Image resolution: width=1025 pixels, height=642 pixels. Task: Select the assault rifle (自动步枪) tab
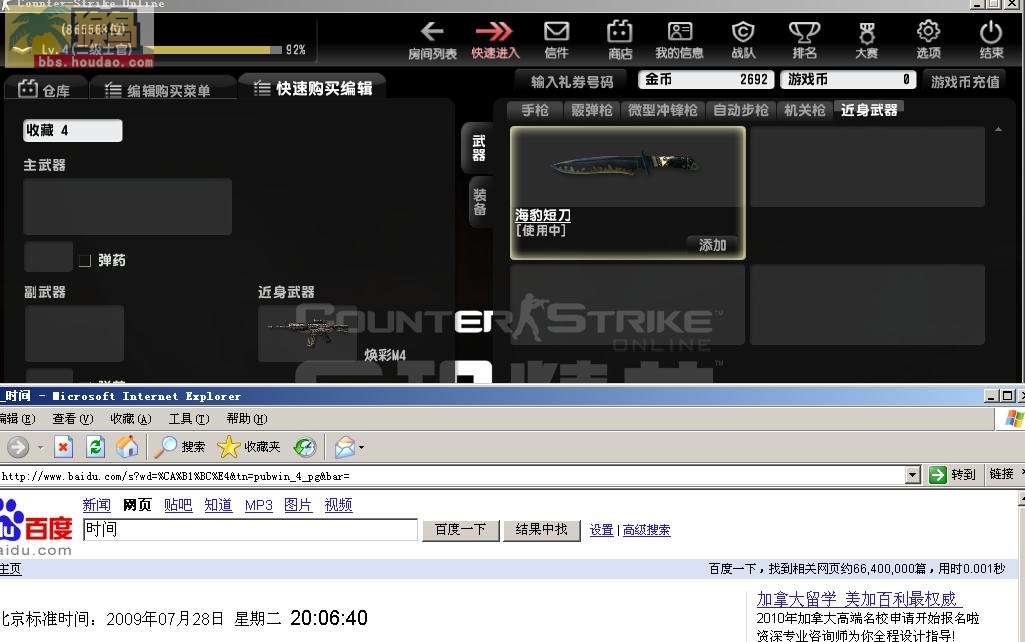coord(741,110)
